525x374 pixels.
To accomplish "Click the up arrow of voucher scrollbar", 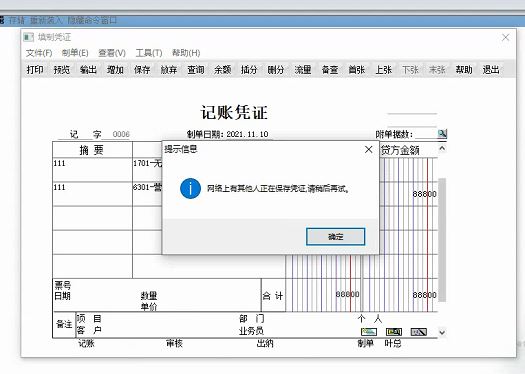I will (x=442, y=148).
